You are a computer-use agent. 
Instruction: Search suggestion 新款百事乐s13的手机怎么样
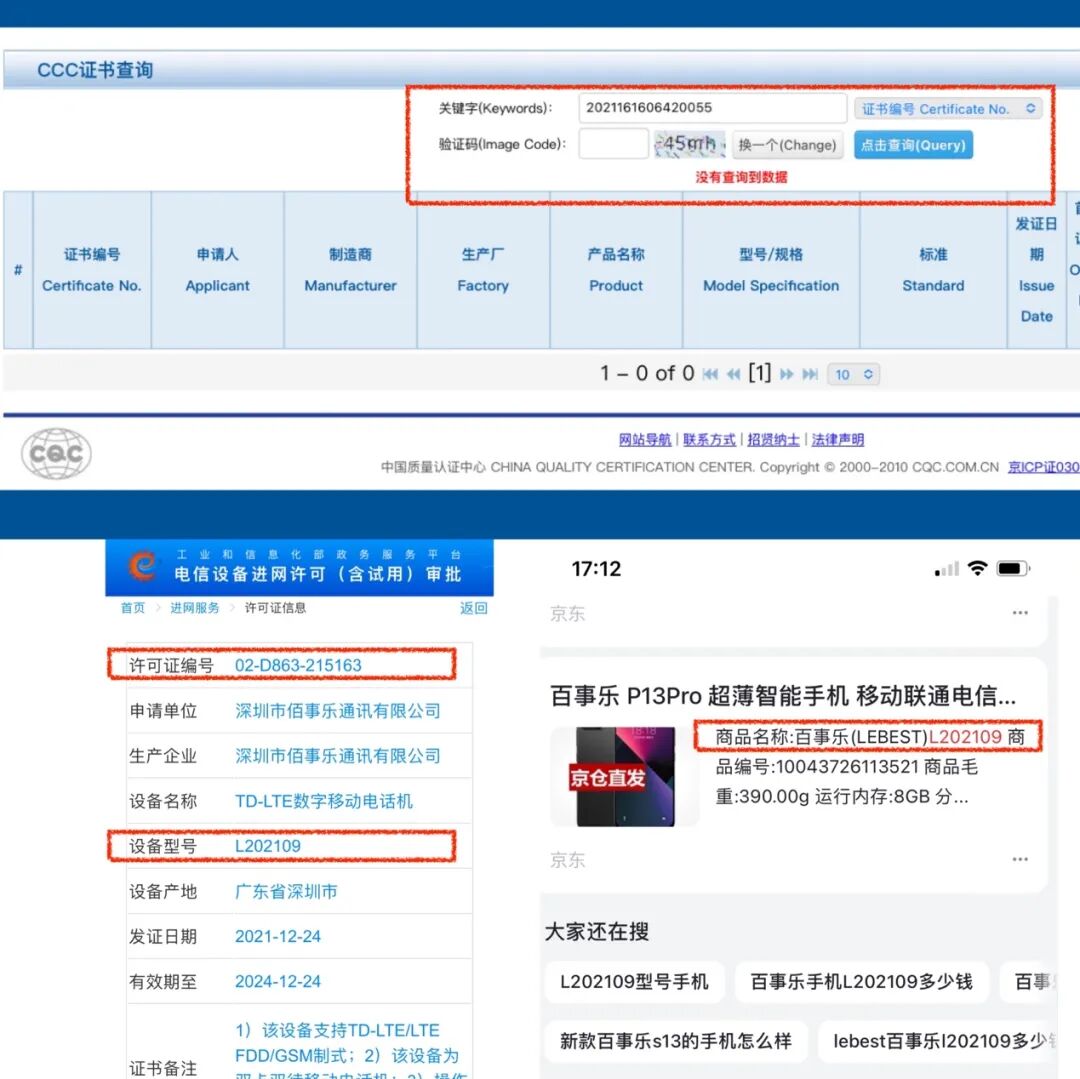tap(676, 1040)
